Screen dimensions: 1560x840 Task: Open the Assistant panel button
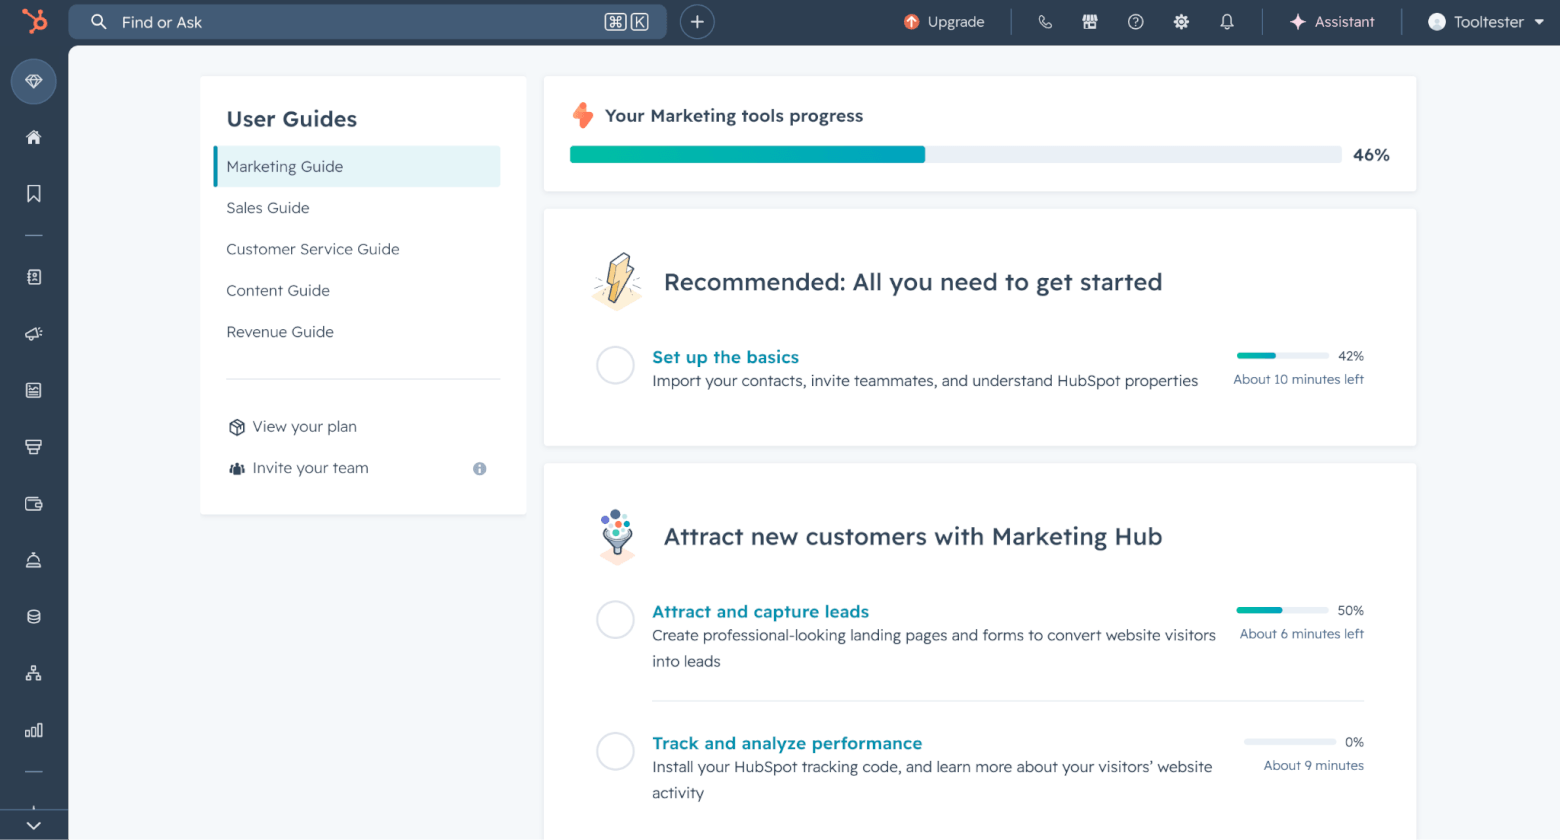1332,22
